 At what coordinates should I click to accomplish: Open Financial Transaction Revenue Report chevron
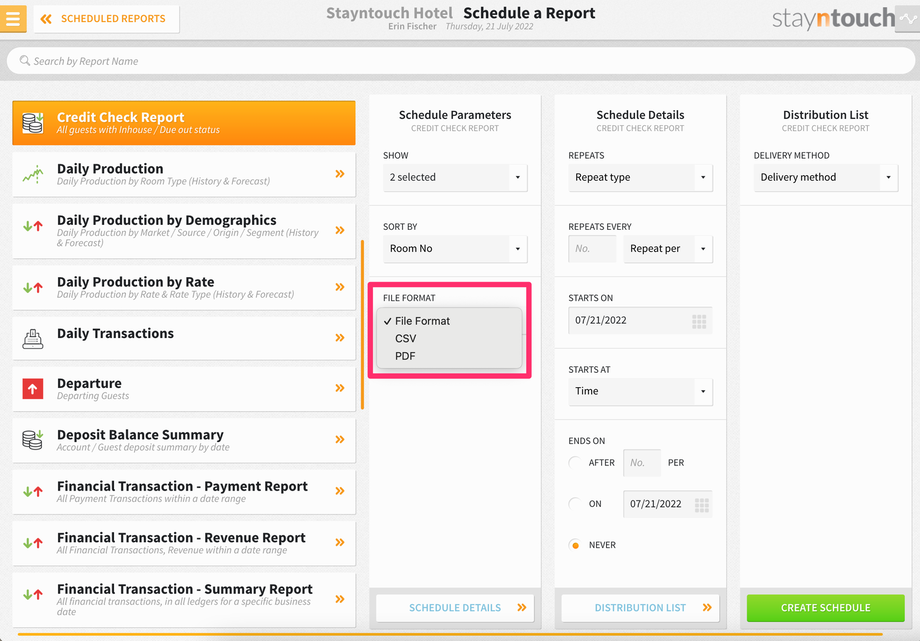coord(340,542)
